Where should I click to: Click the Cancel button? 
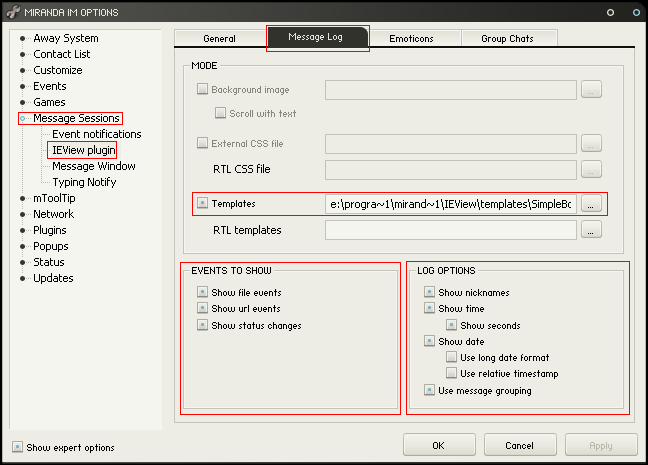tap(520, 445)
